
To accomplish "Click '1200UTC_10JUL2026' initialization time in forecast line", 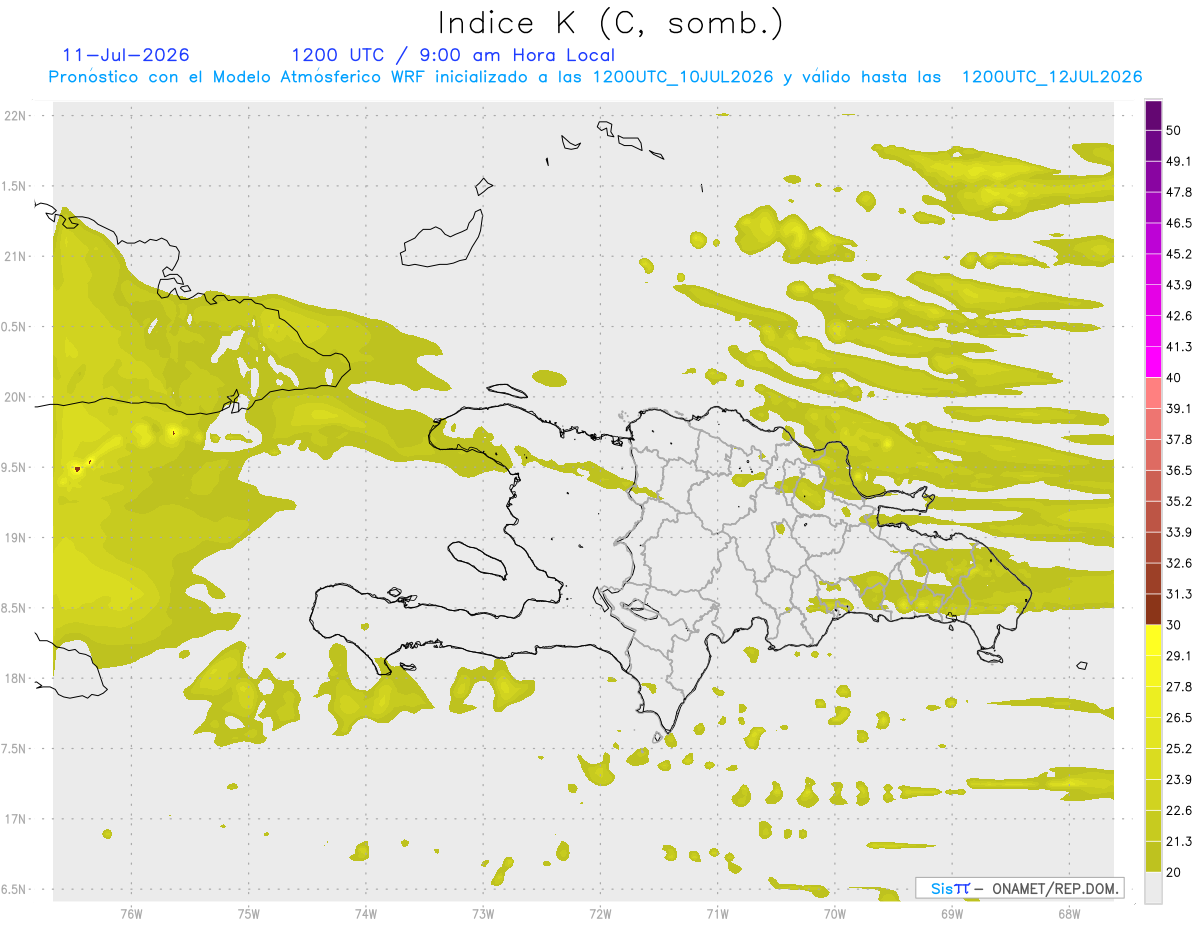I will pyautogui.click(x=683, y=77).
